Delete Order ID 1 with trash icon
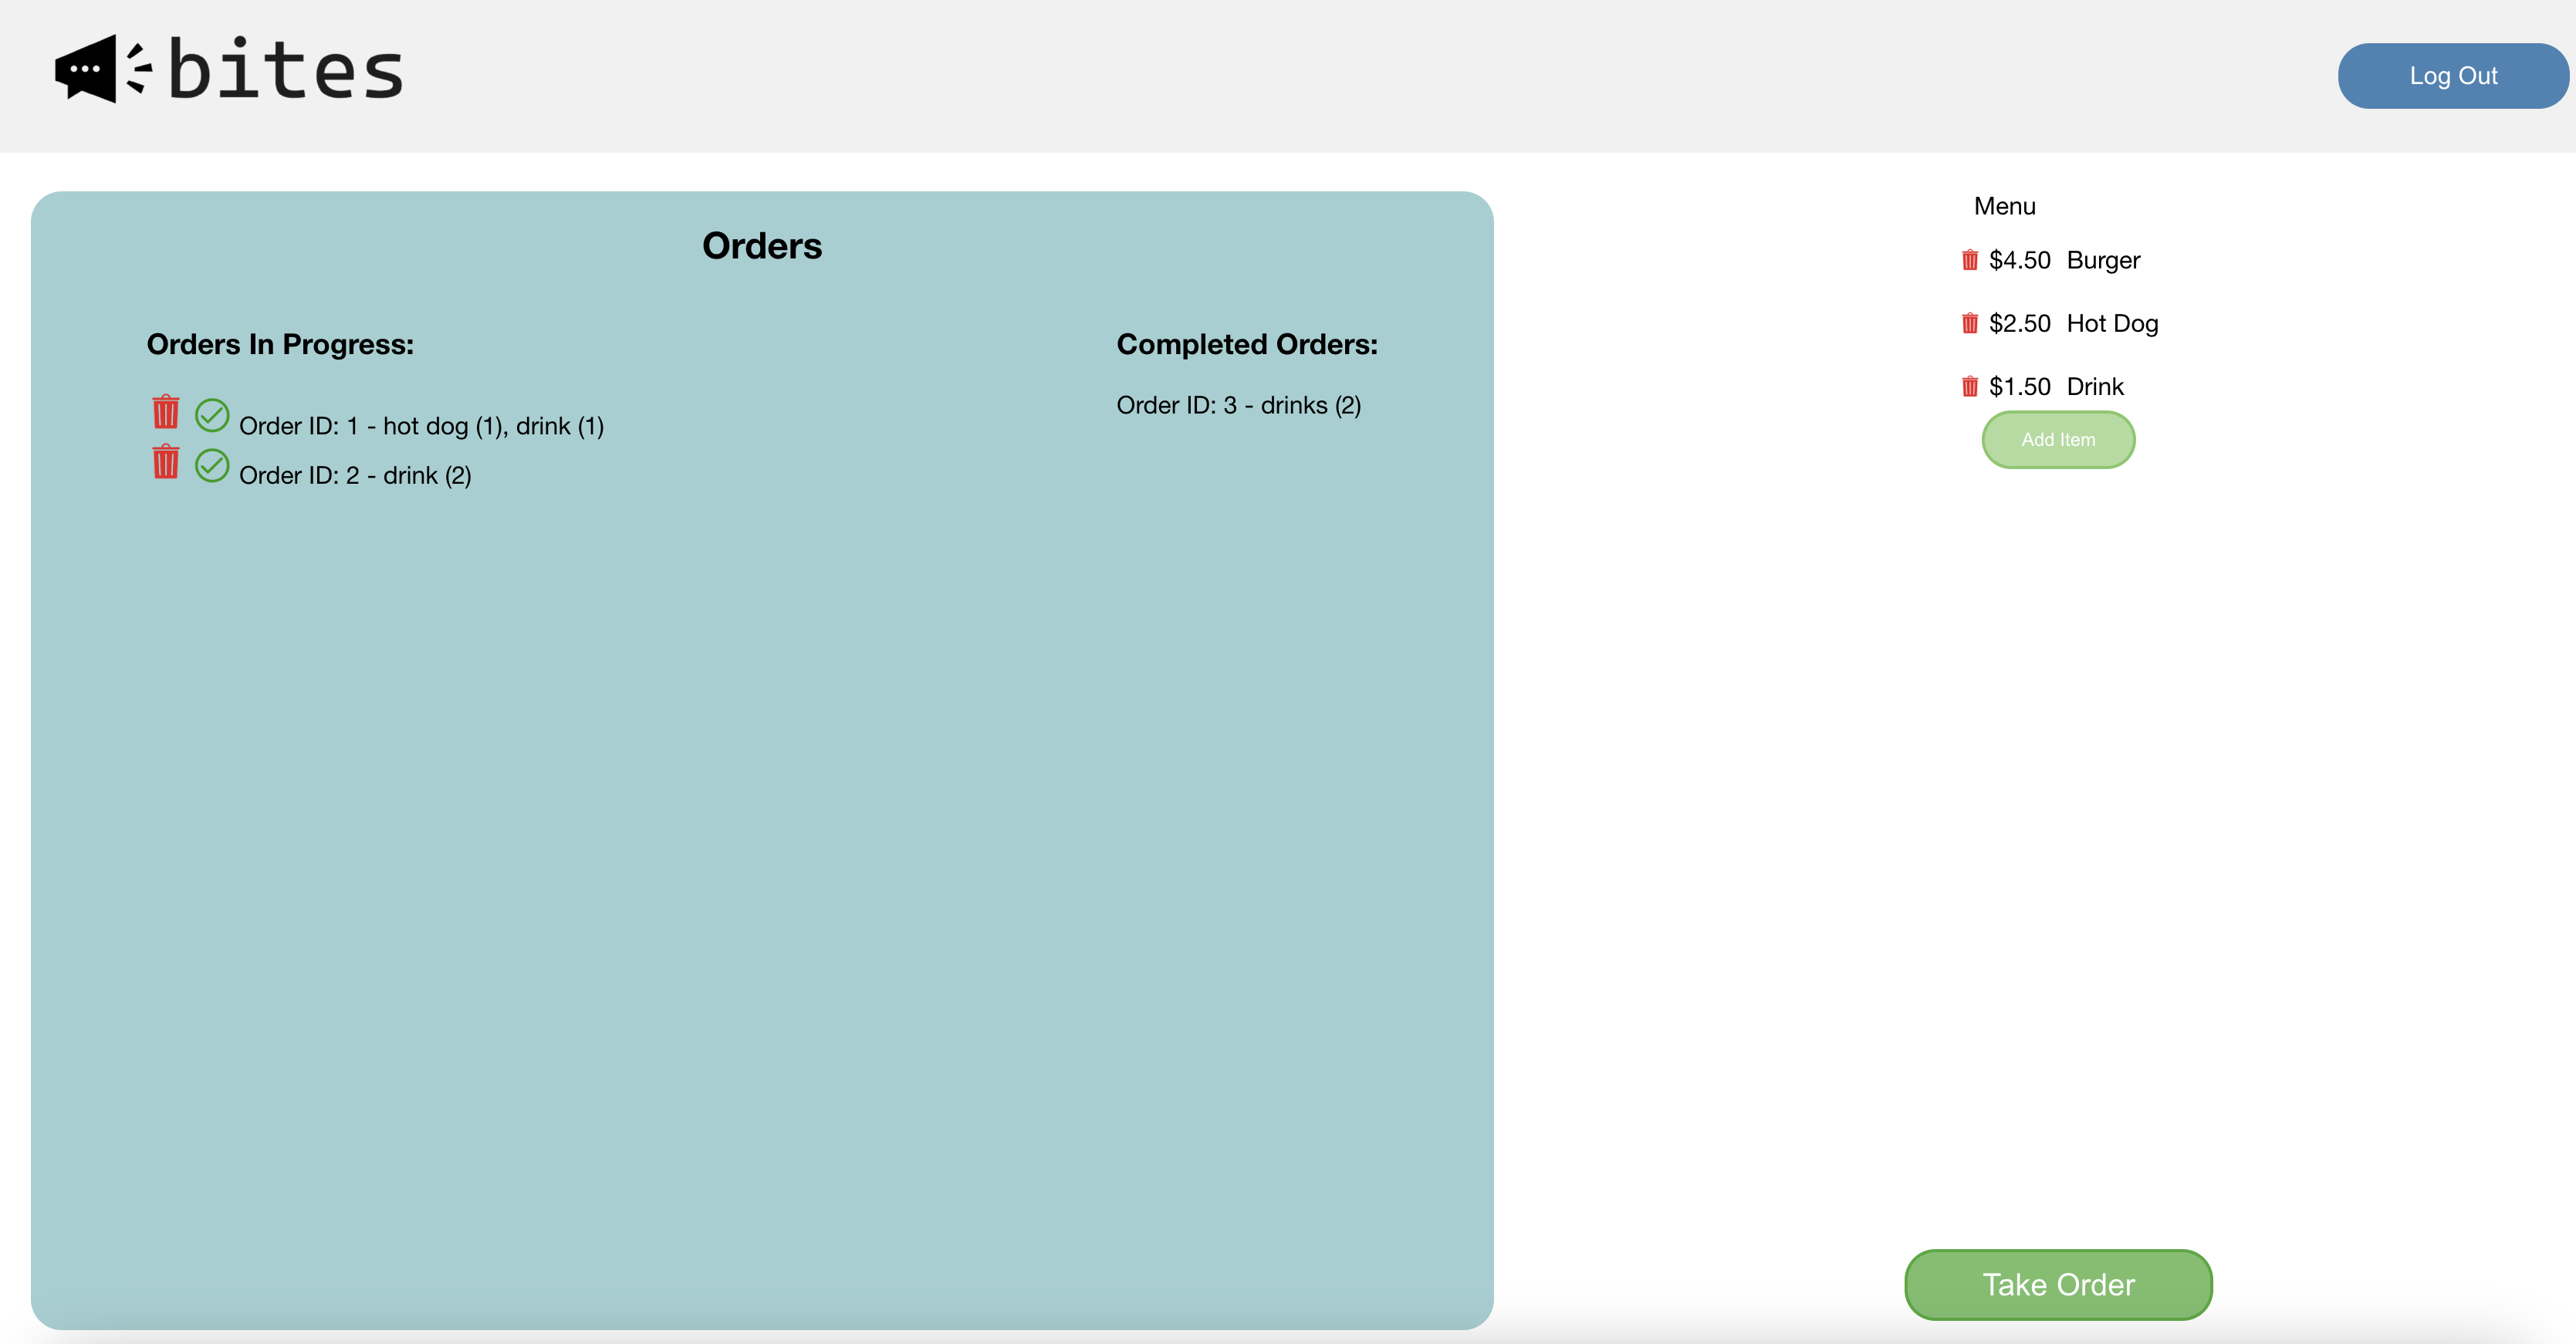The height and width of the screenshot is (1344, 2576). 165,412
